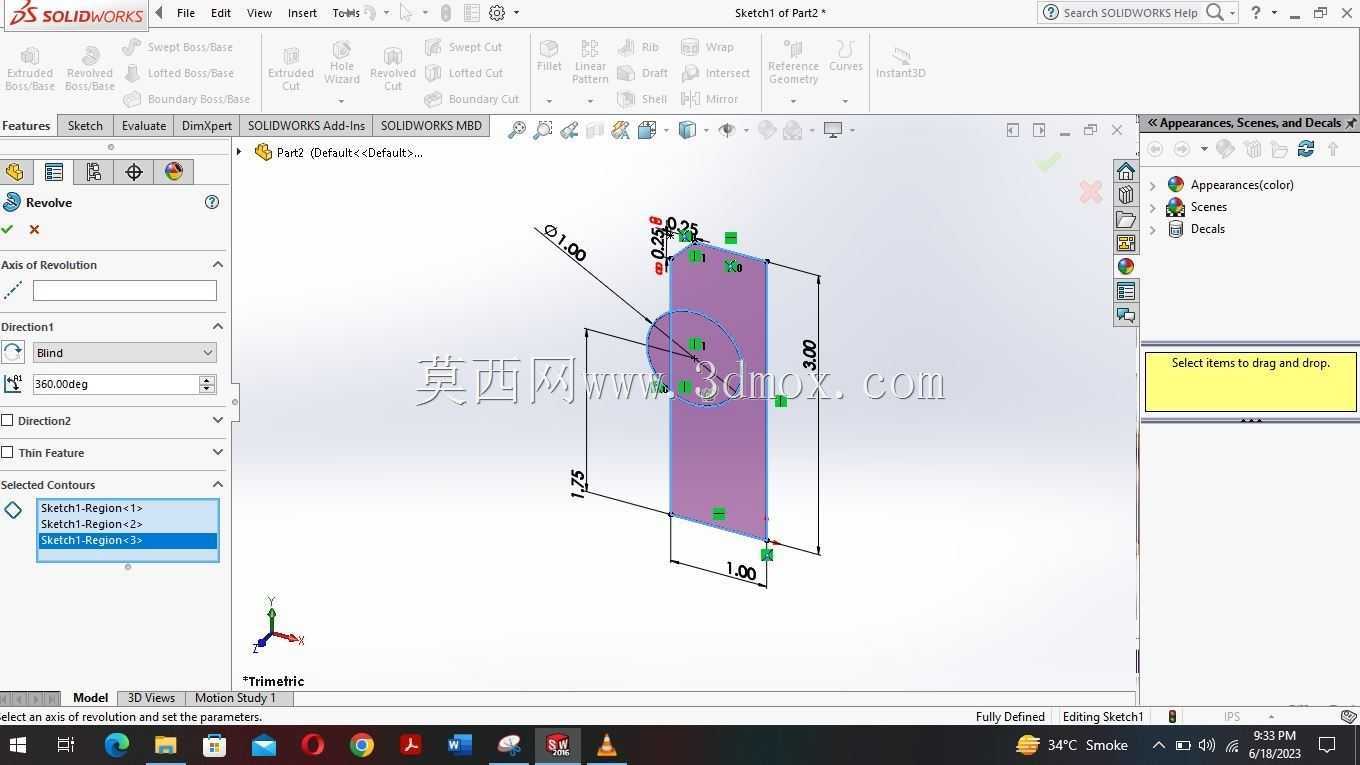Image resolution: width=1360 pixels, height=765 pixels.
Task: Expand the Part2 flyout tree arrow
Action: 239,152
